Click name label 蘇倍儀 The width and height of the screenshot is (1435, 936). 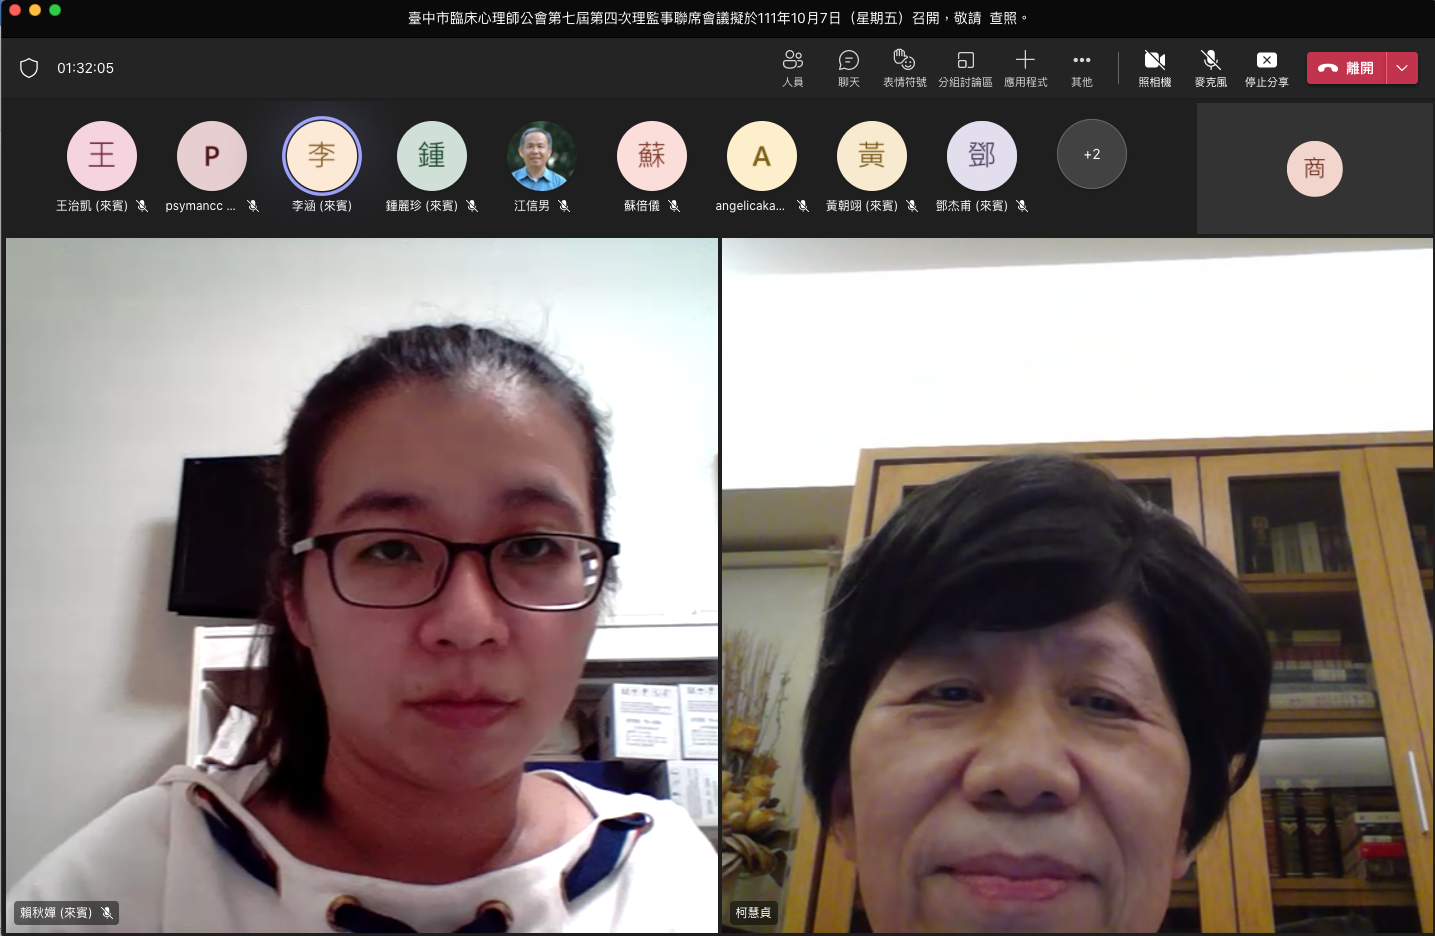642,206
